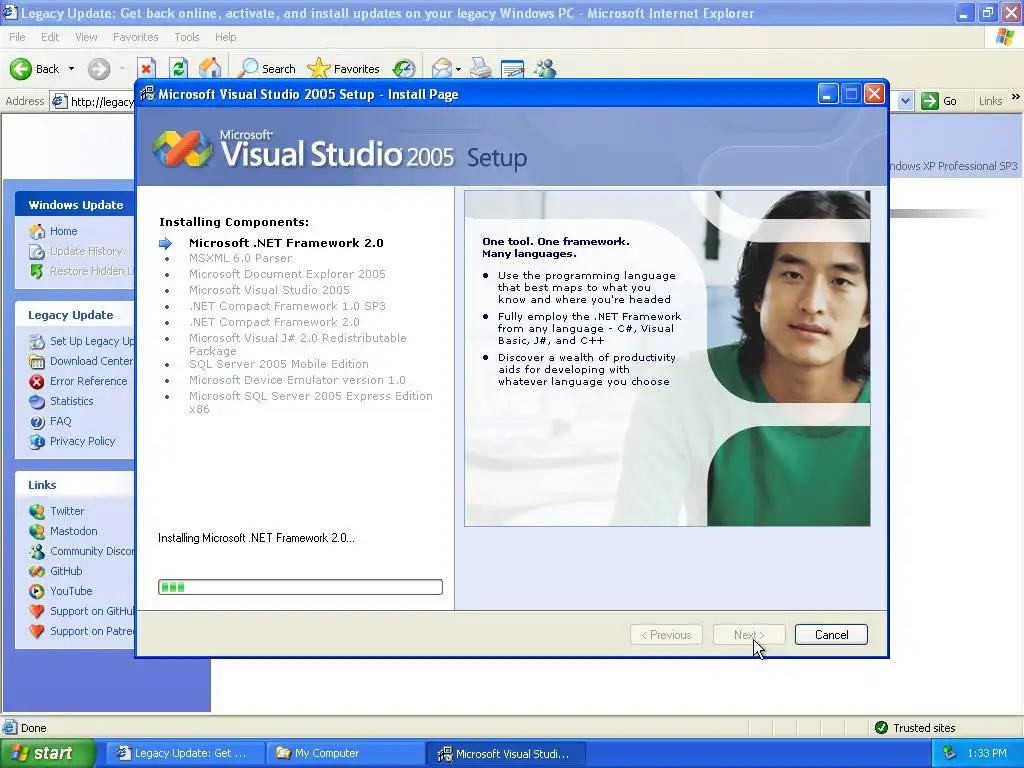Open the File menu in Internet Explorer
Image resolution: width=1024 pixels, height=768 pixels.
tap(17, 37)
